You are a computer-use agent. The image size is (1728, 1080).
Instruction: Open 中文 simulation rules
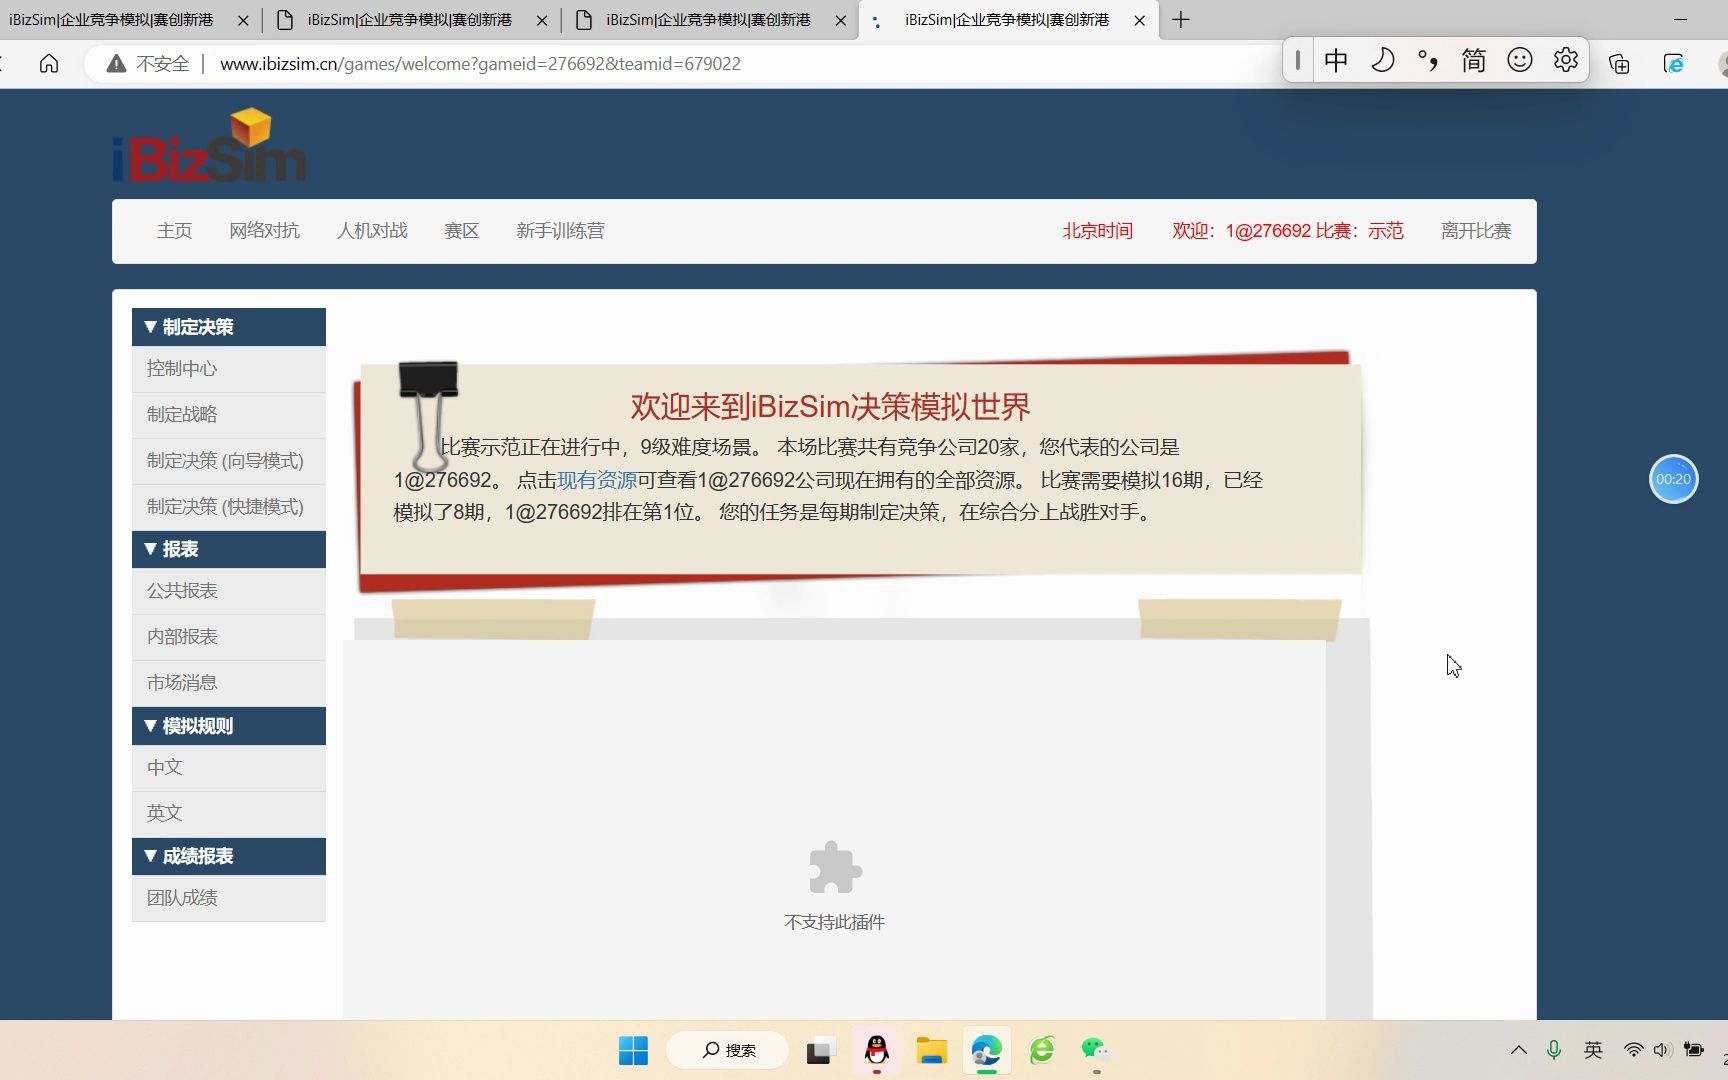[x=229, y=768]
